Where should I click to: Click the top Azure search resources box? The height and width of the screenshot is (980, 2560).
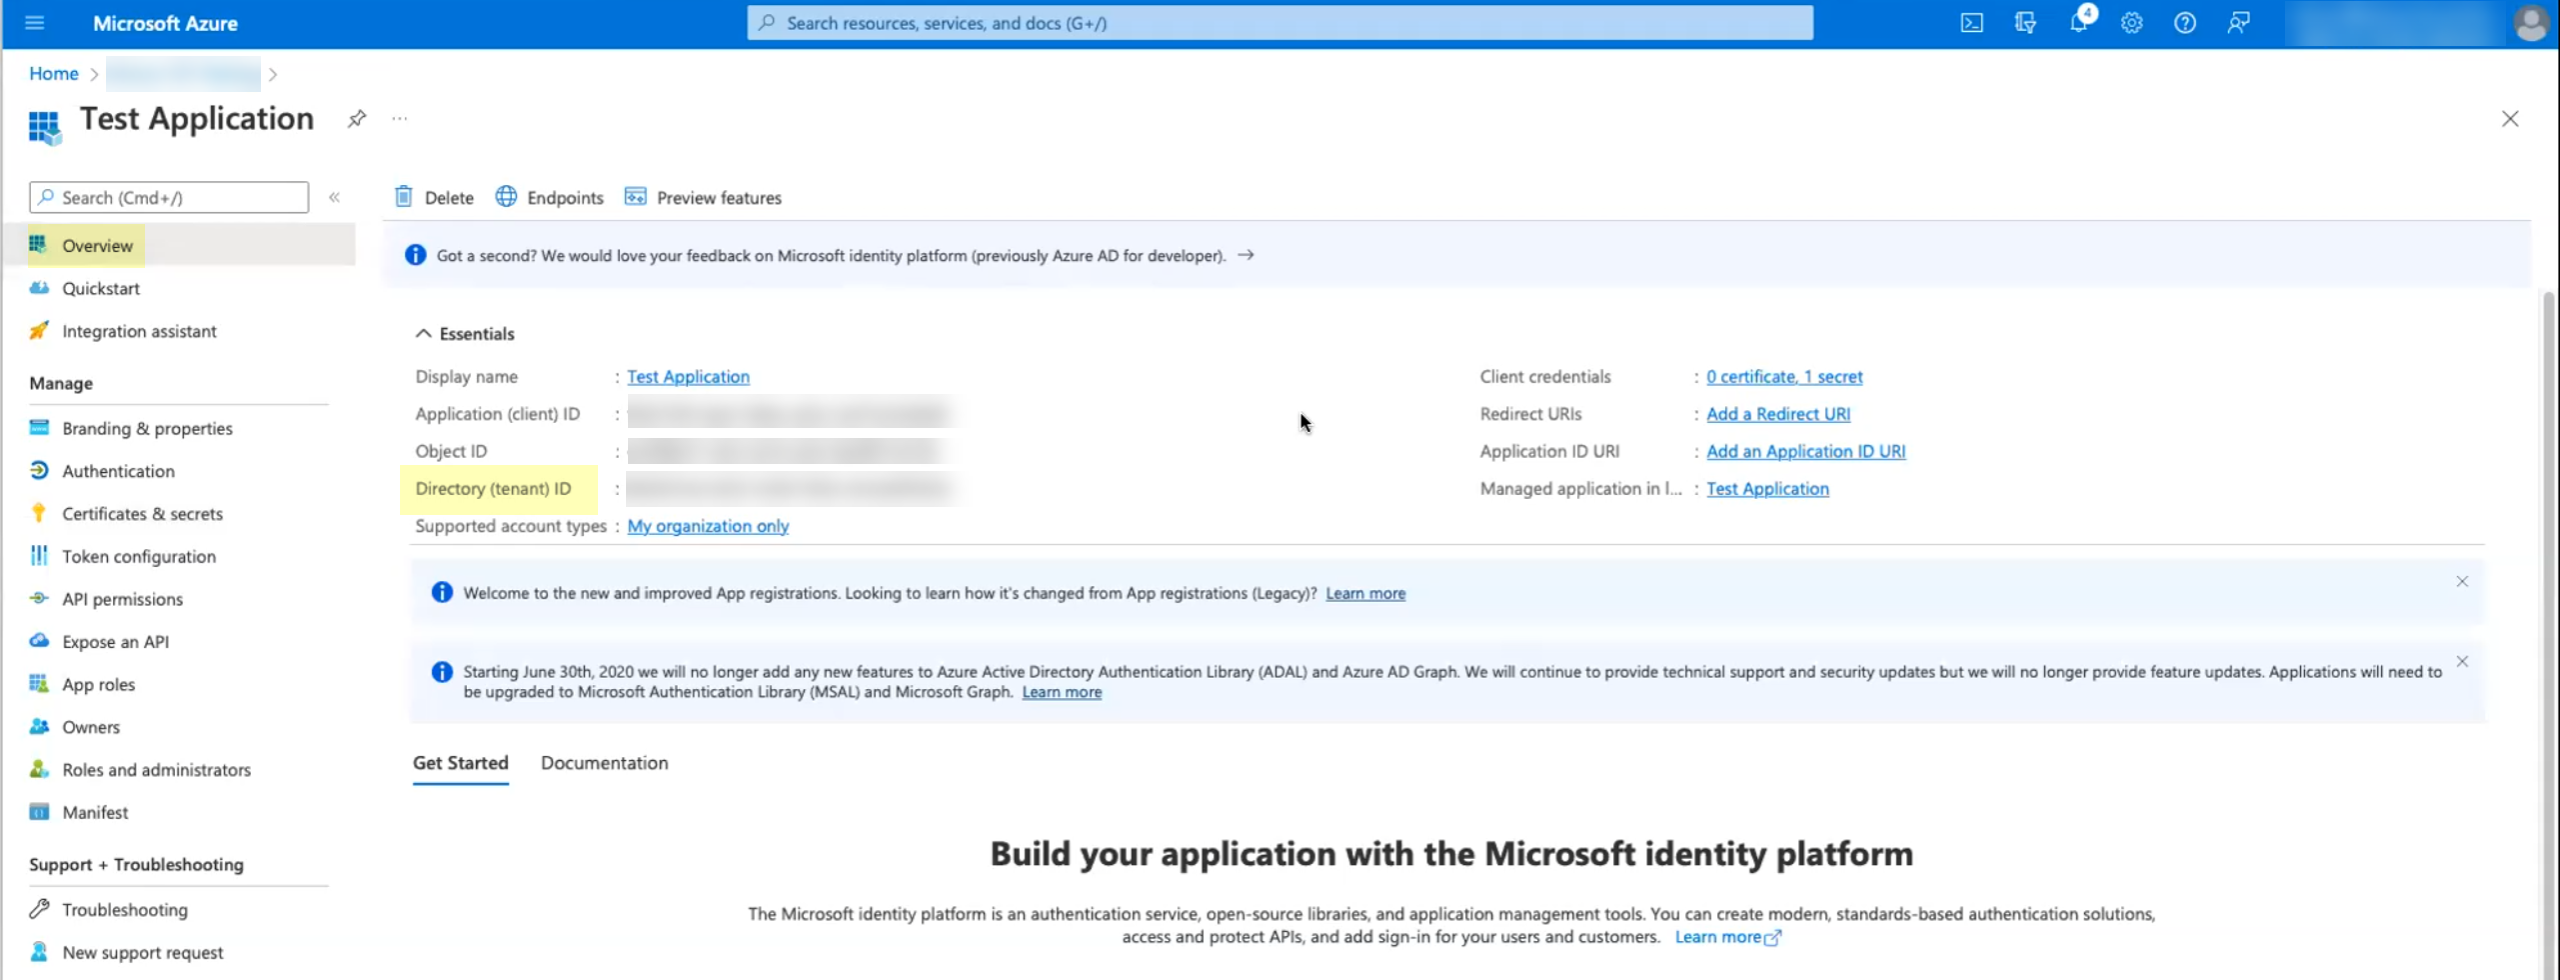coord(1279,23)
